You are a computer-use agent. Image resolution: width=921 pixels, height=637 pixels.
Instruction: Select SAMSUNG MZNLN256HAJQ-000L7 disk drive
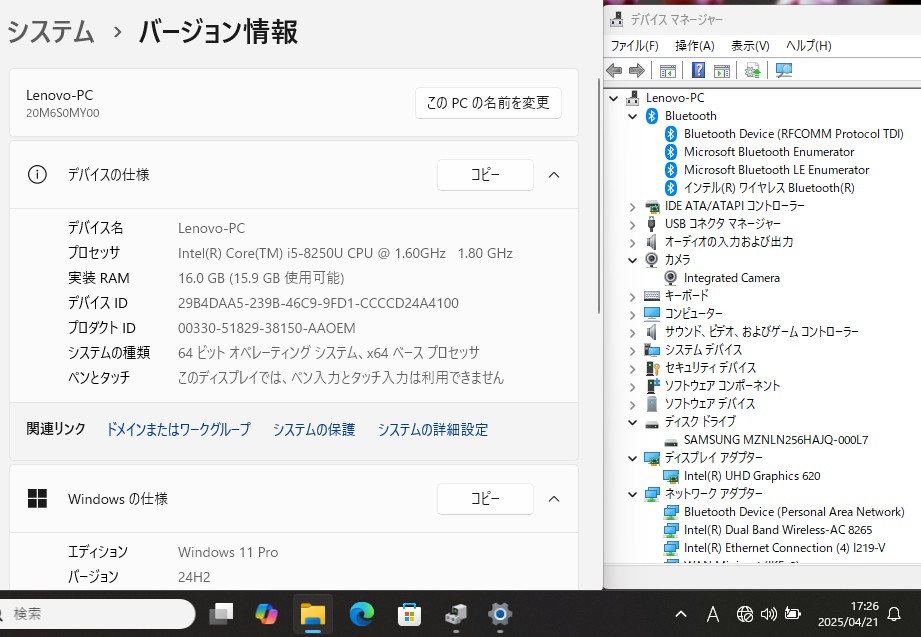tap(775, 440)
